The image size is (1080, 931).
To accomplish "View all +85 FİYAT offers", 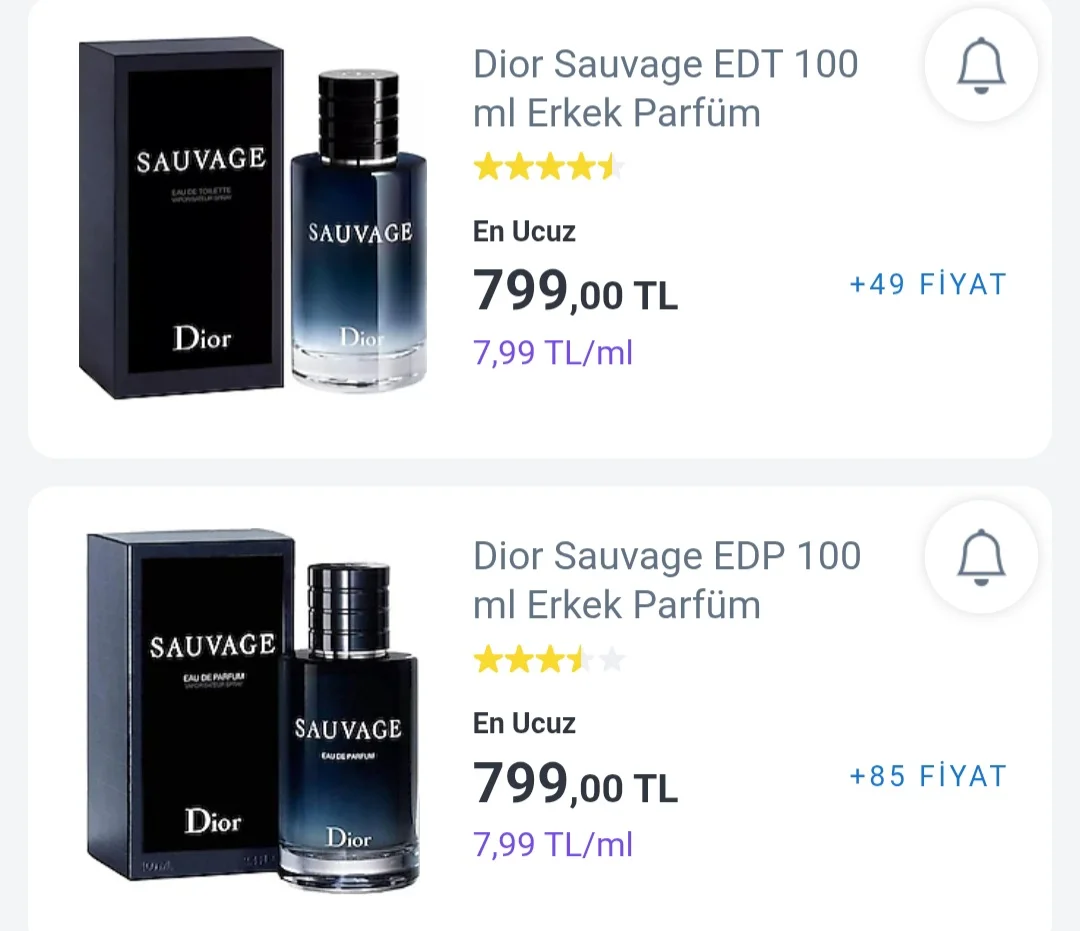I will (x=927, y=776).
